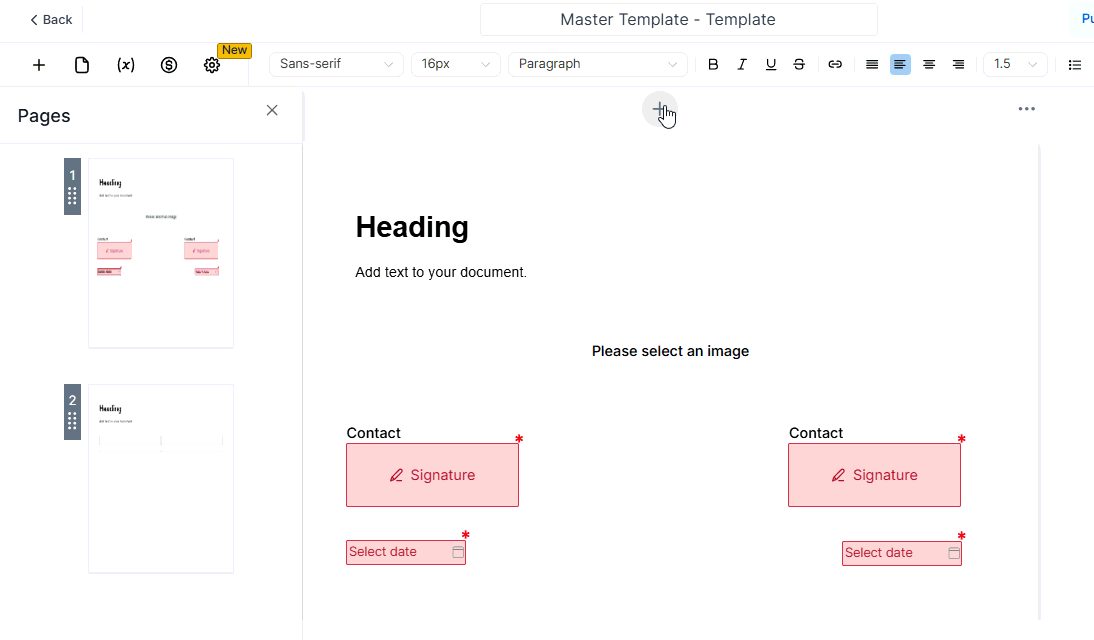Toggle italic formatting
1094x640 pixels.
[x=742, y=64]
